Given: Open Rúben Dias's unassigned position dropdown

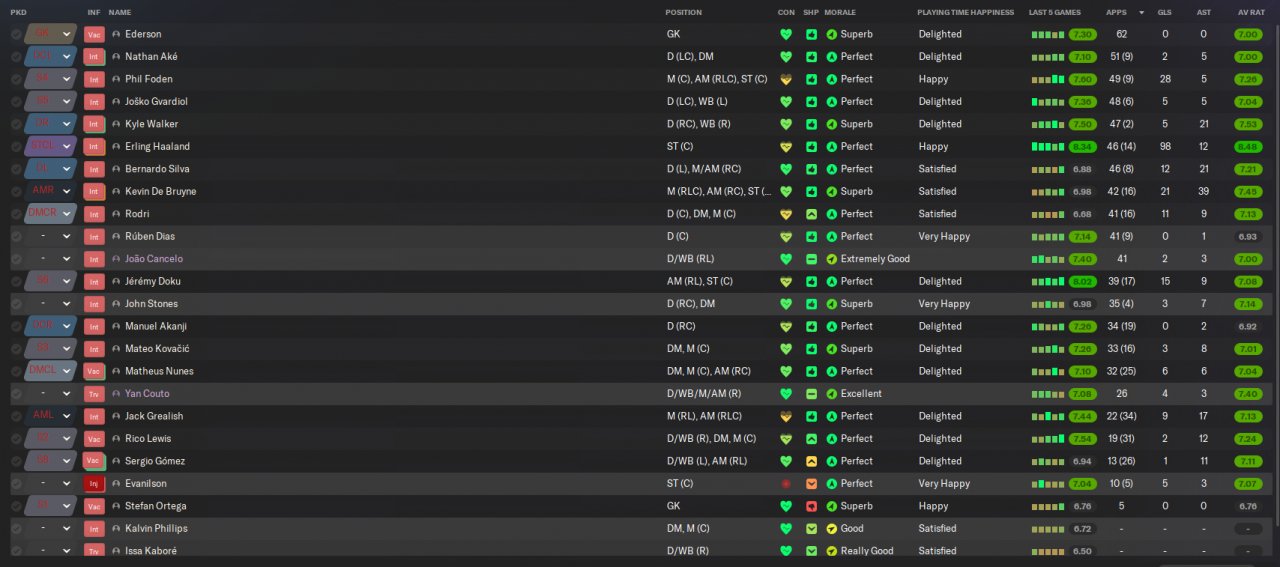Looking at the screenshot, I should point(52,237).
